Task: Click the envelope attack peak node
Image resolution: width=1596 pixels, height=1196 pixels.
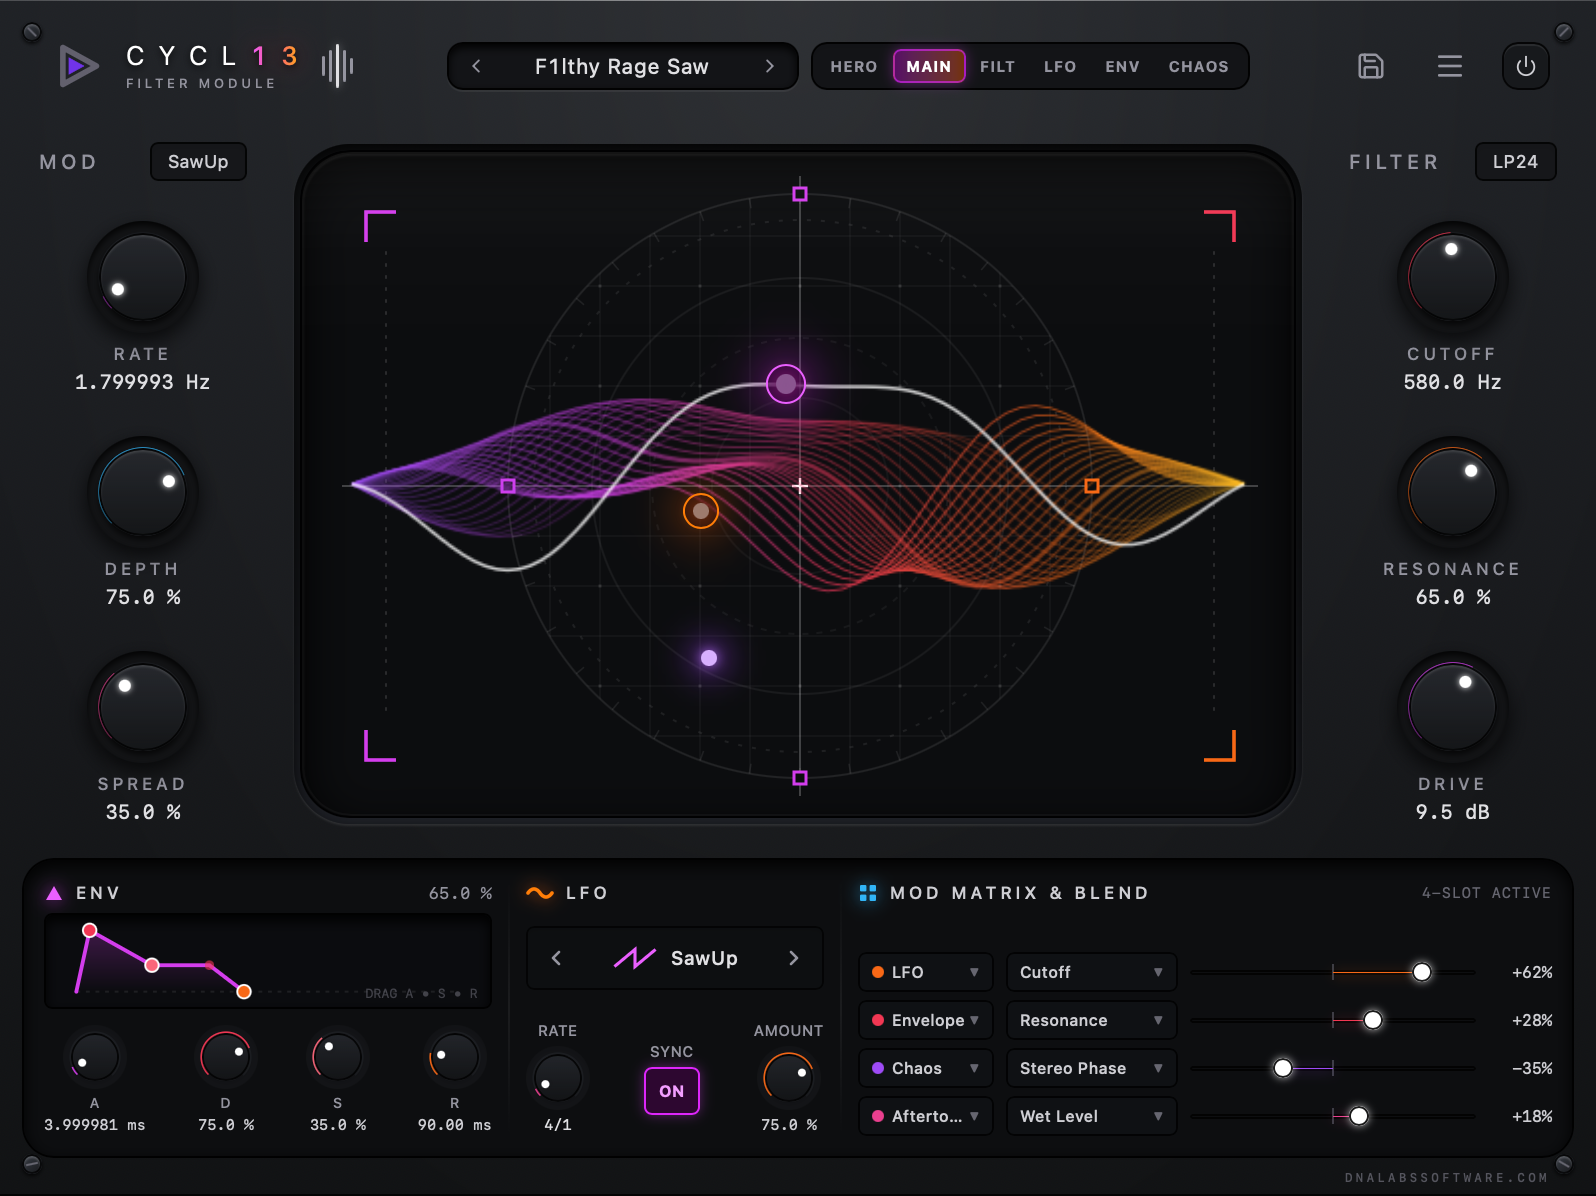Action: tap(89, 930)
